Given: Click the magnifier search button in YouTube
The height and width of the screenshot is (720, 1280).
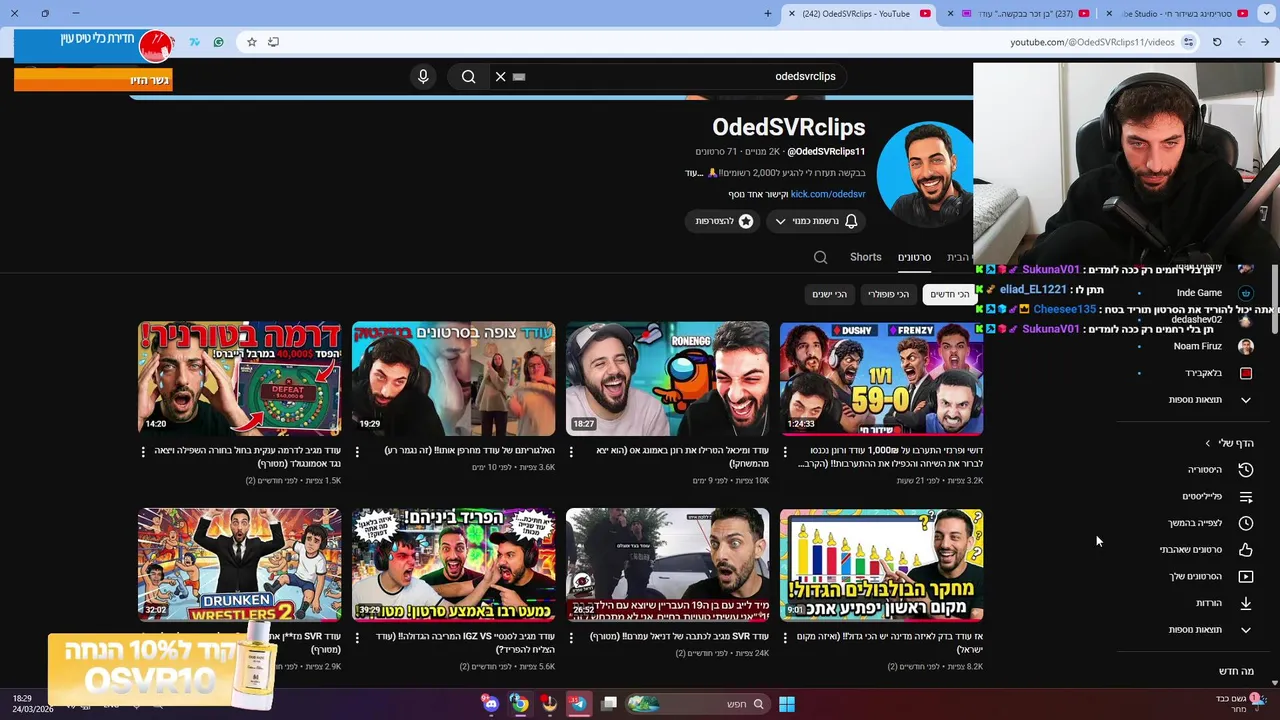Looking at the screenshot, I should pos(468,76).
